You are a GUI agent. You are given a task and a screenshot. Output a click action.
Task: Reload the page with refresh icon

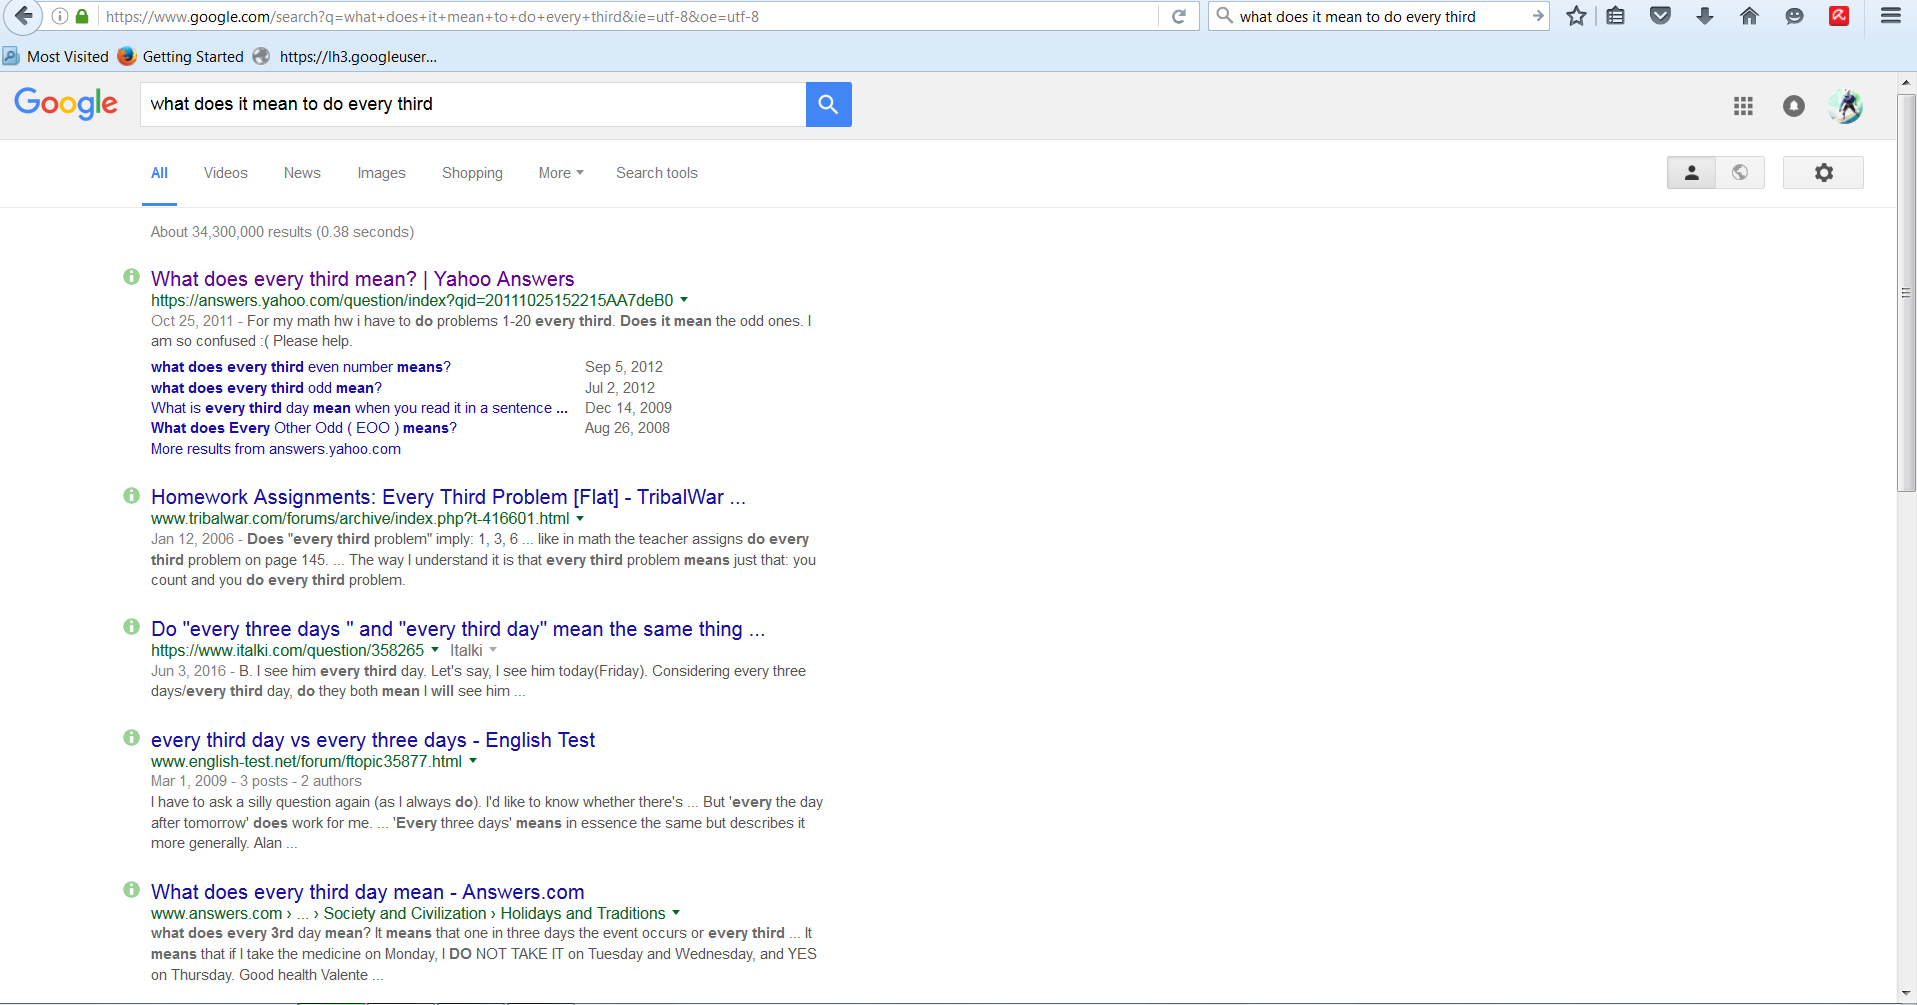pos(1179,16)
